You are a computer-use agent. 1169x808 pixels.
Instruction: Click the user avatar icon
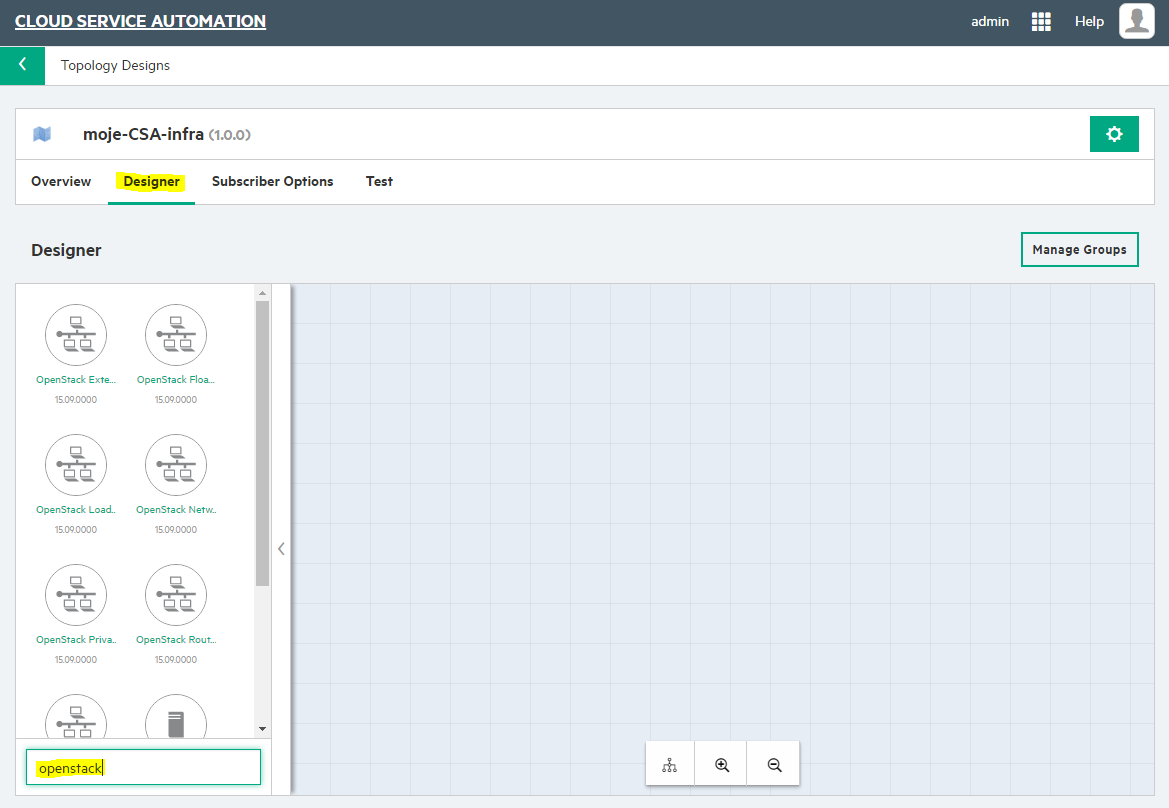pyautogui.click(x=1136, y=20)
